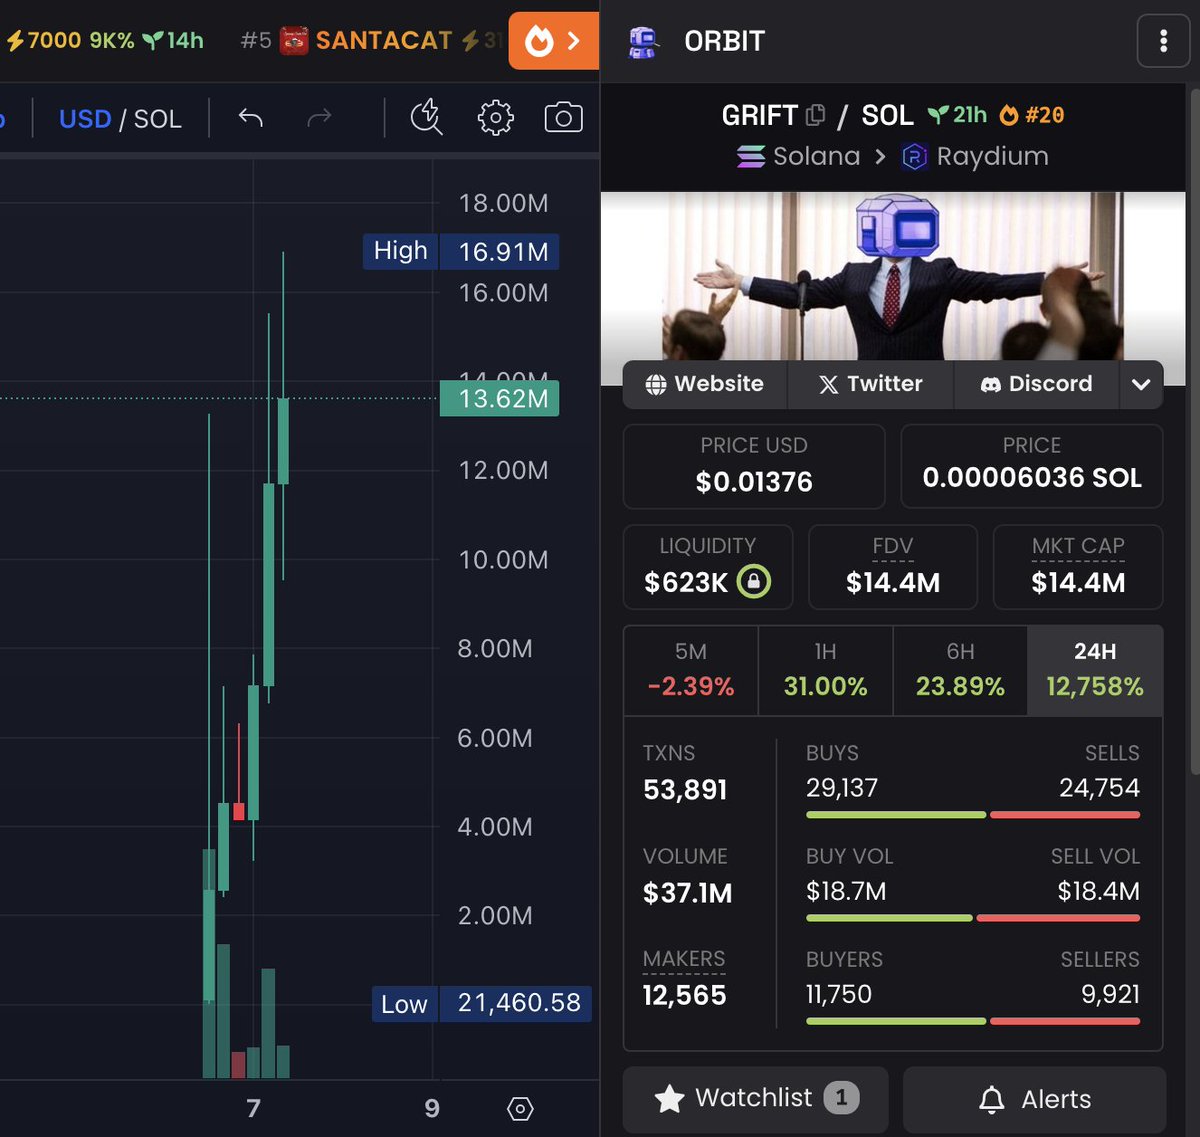This screenshot has height=1137, width=1200.
Task: Select the 24H timeframe tab
Action: tap(1095, 670)
